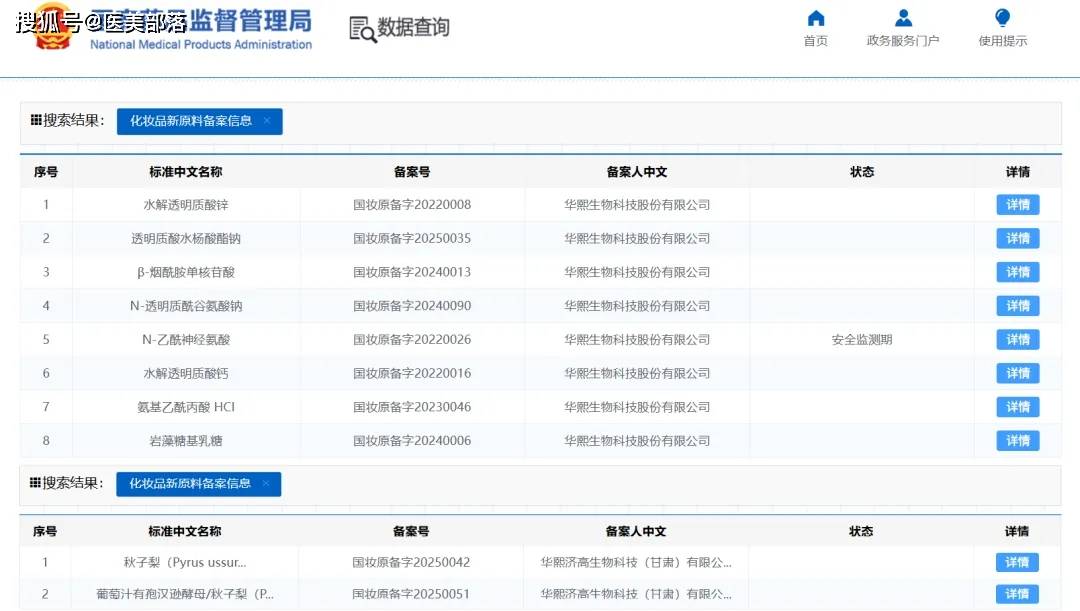Click the 数据查询 search document icon

362,29
